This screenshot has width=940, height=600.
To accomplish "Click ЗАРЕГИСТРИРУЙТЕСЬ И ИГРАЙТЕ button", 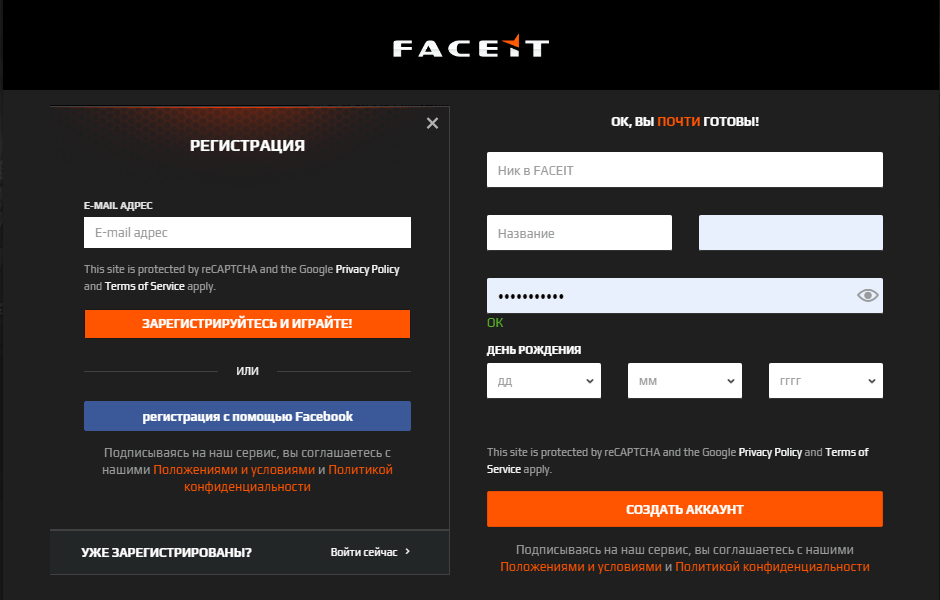I will pos(247,323).
